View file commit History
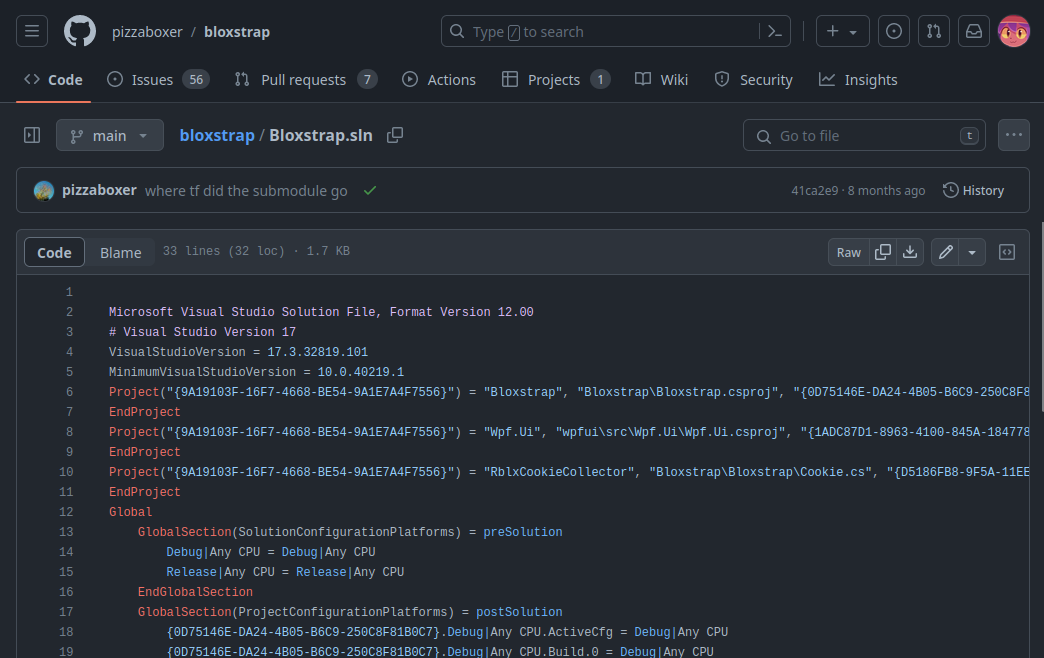The height and width of the screenshot is (658, 1044). point(973,190)
